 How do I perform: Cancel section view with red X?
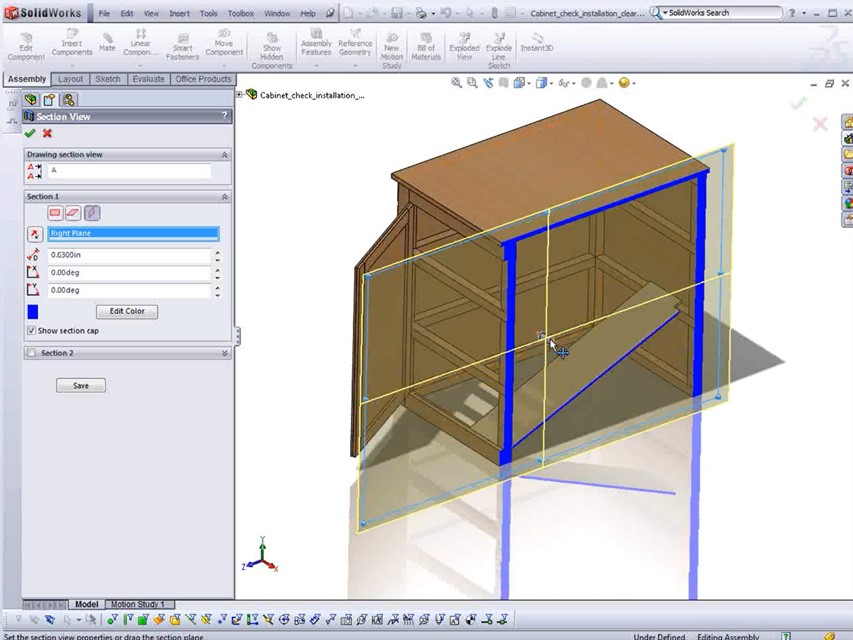click(47, 133)
